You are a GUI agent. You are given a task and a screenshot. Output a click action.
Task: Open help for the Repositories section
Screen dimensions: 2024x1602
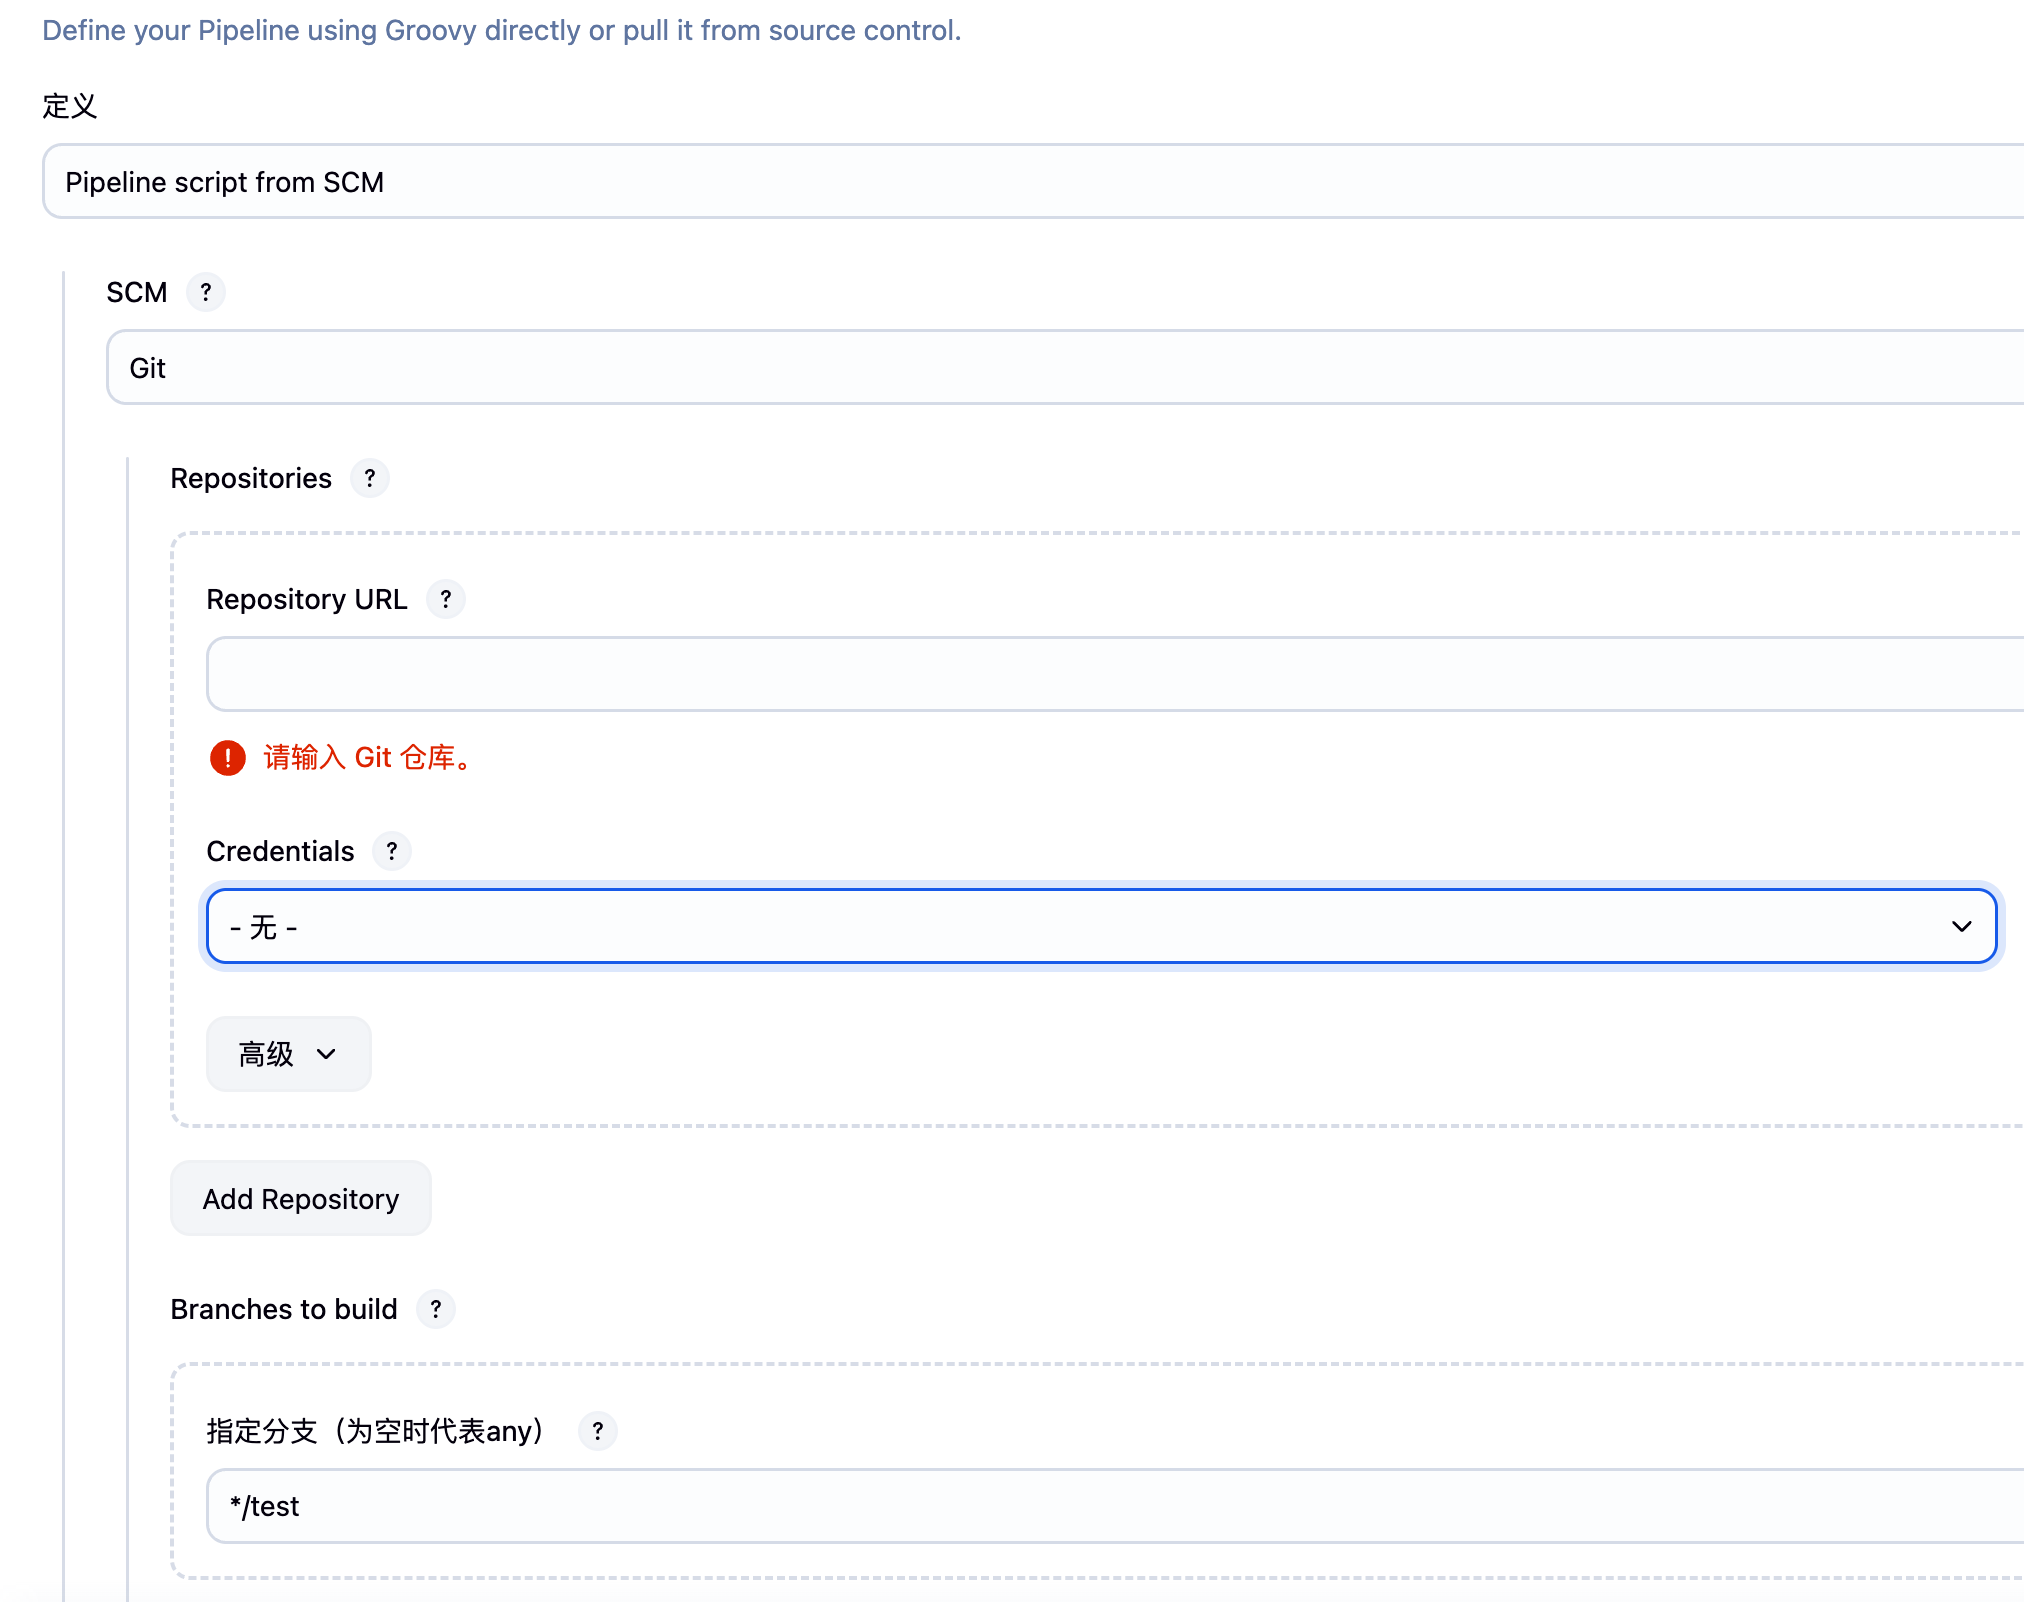point(370,479)
